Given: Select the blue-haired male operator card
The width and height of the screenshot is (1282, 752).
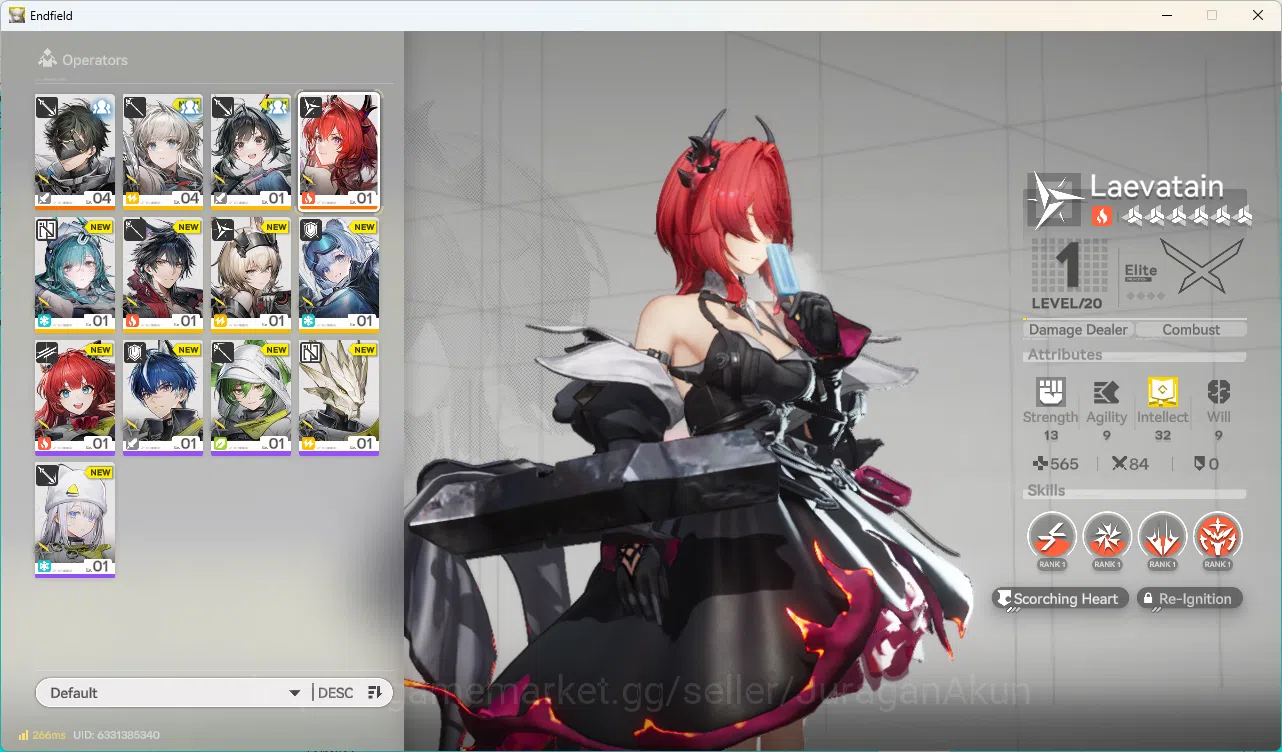Looking at the screenshot, I should [x=163, y=398].
